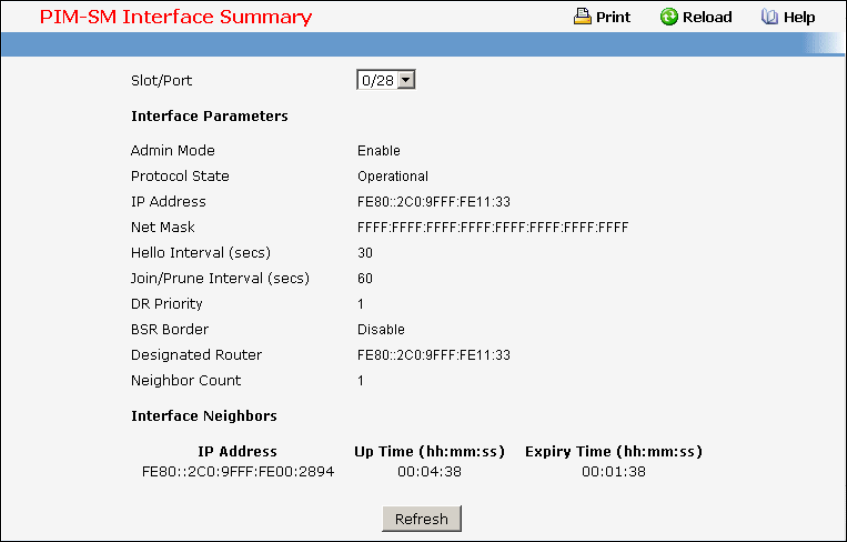The image size is (847, 542).
Task: Open the Slot/Port dropdown
Action: tap(386, 80)
